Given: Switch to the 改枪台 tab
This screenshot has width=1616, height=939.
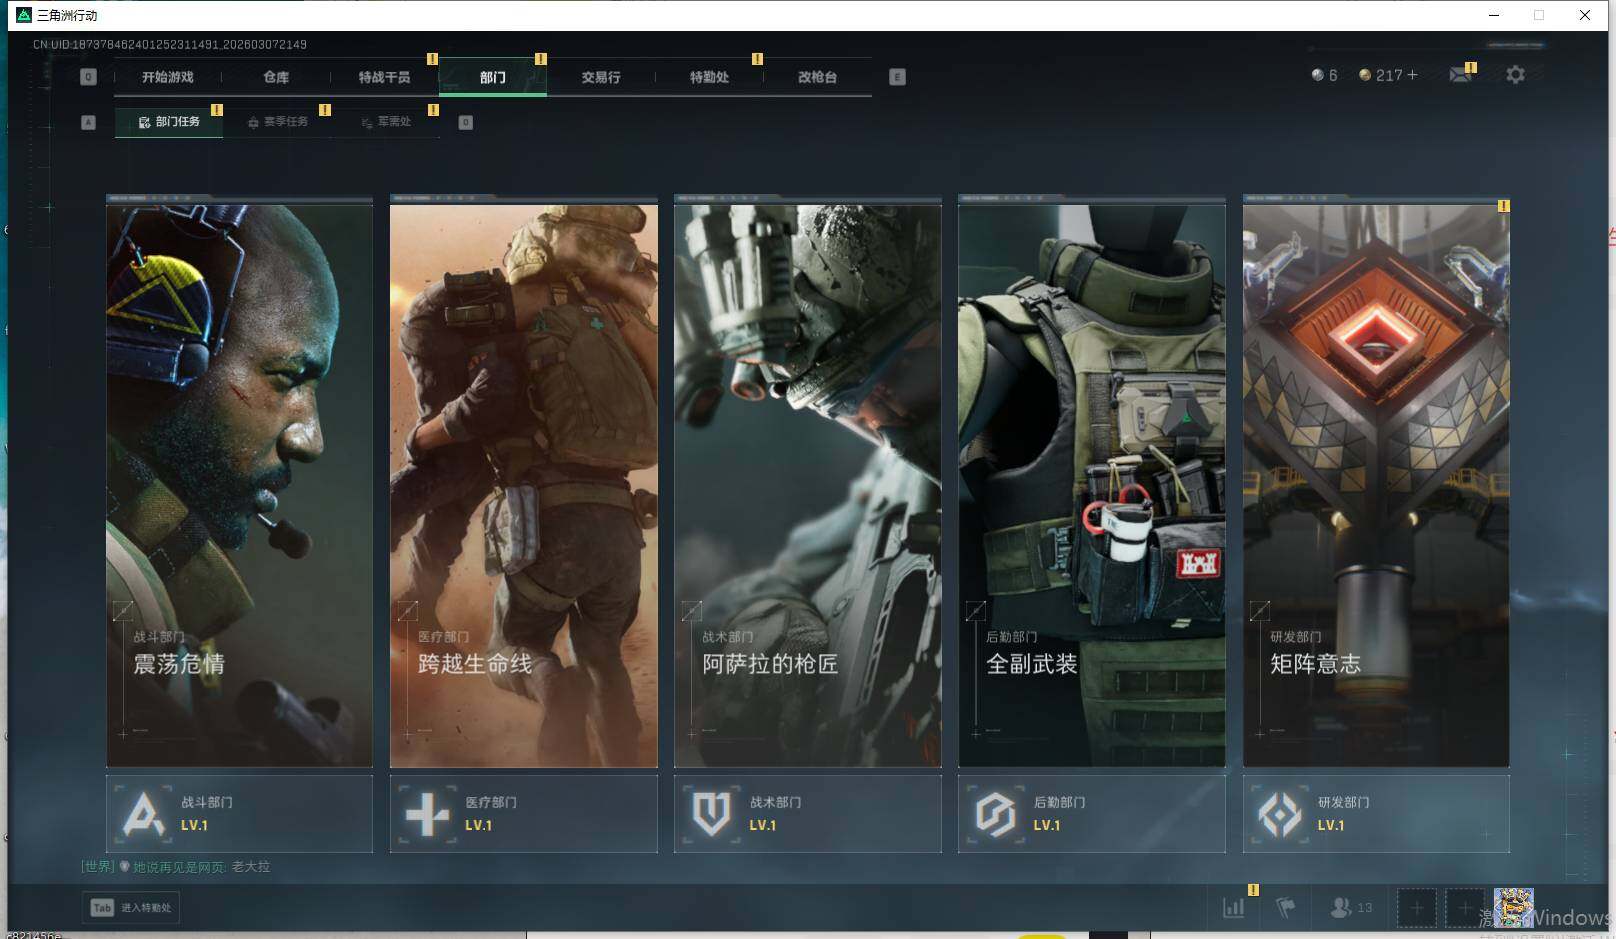Looking at the screenshot, I should pos(817,77).
